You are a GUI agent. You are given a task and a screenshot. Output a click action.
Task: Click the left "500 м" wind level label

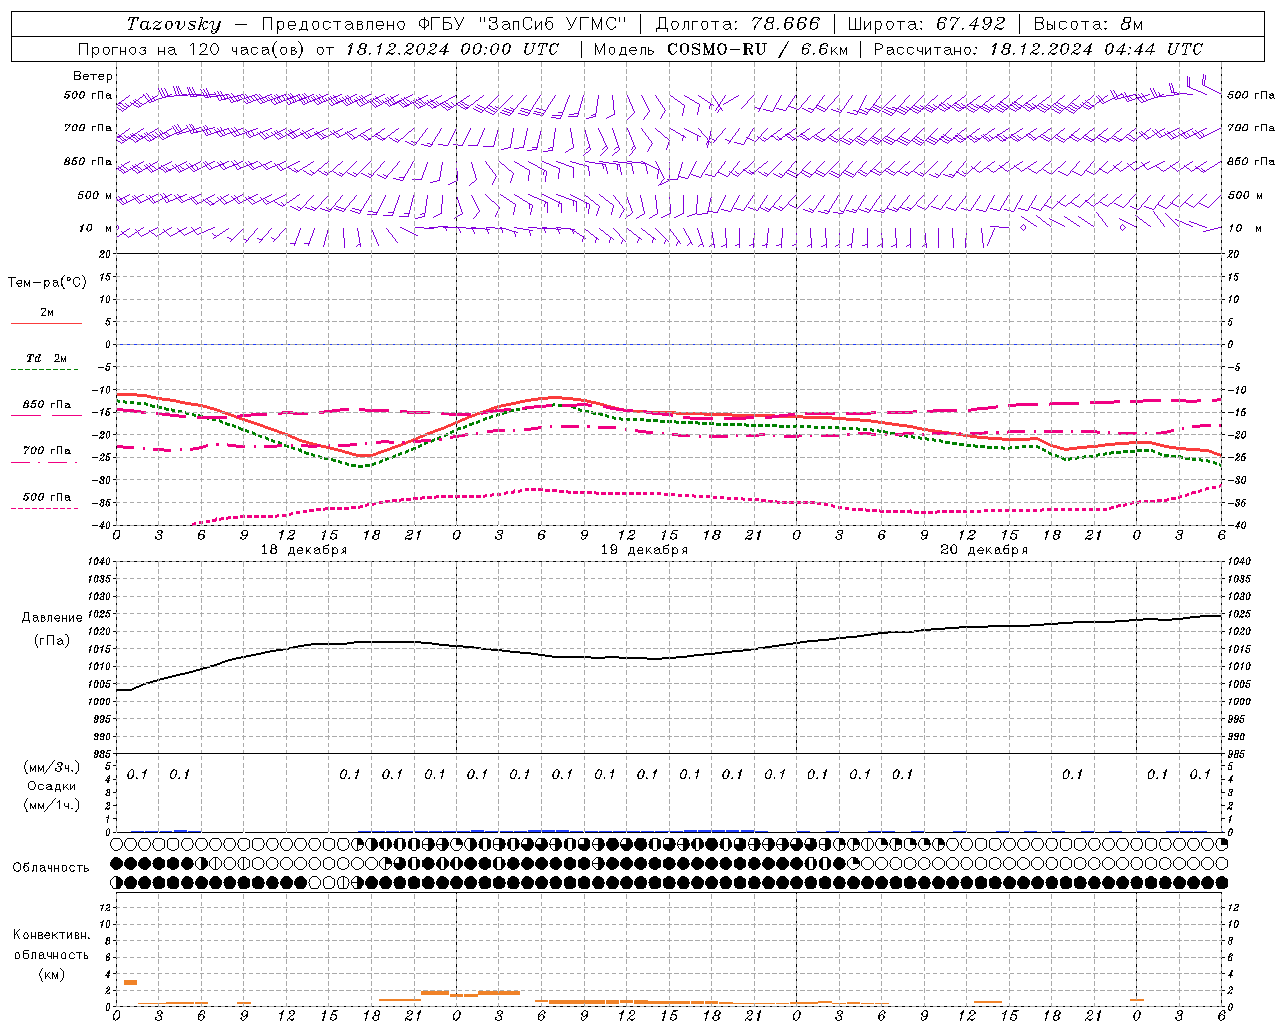95,195
